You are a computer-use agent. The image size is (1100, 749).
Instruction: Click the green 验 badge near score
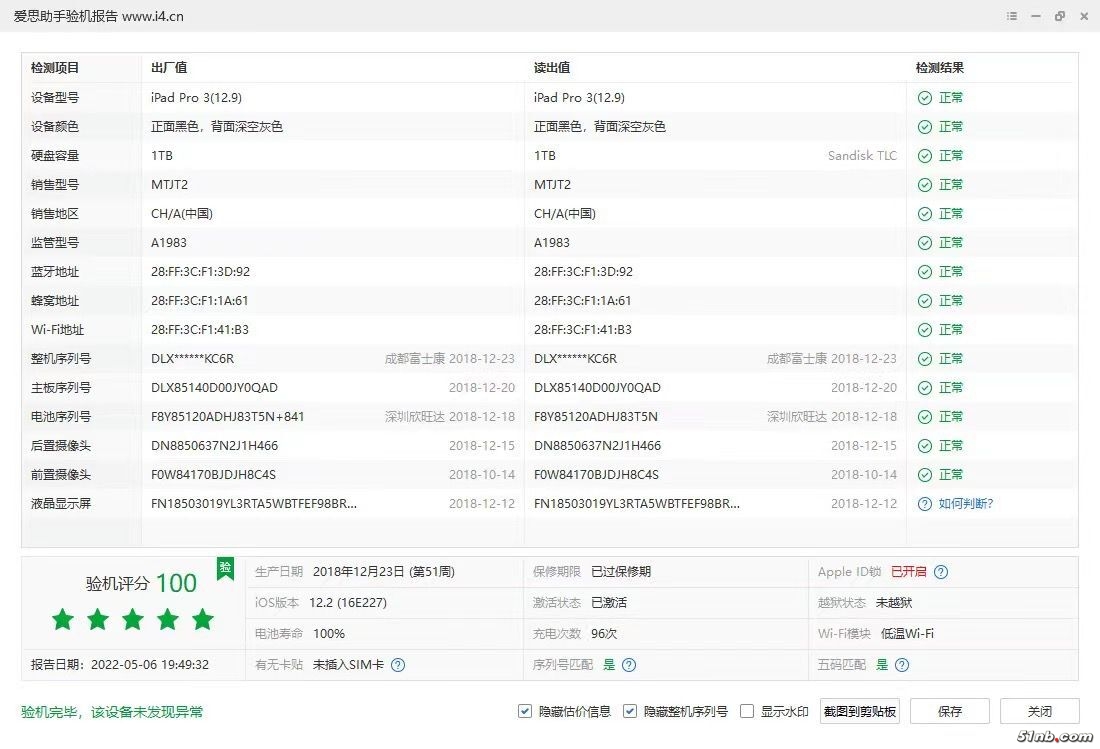pyautogui.click(x=225, y=567)
